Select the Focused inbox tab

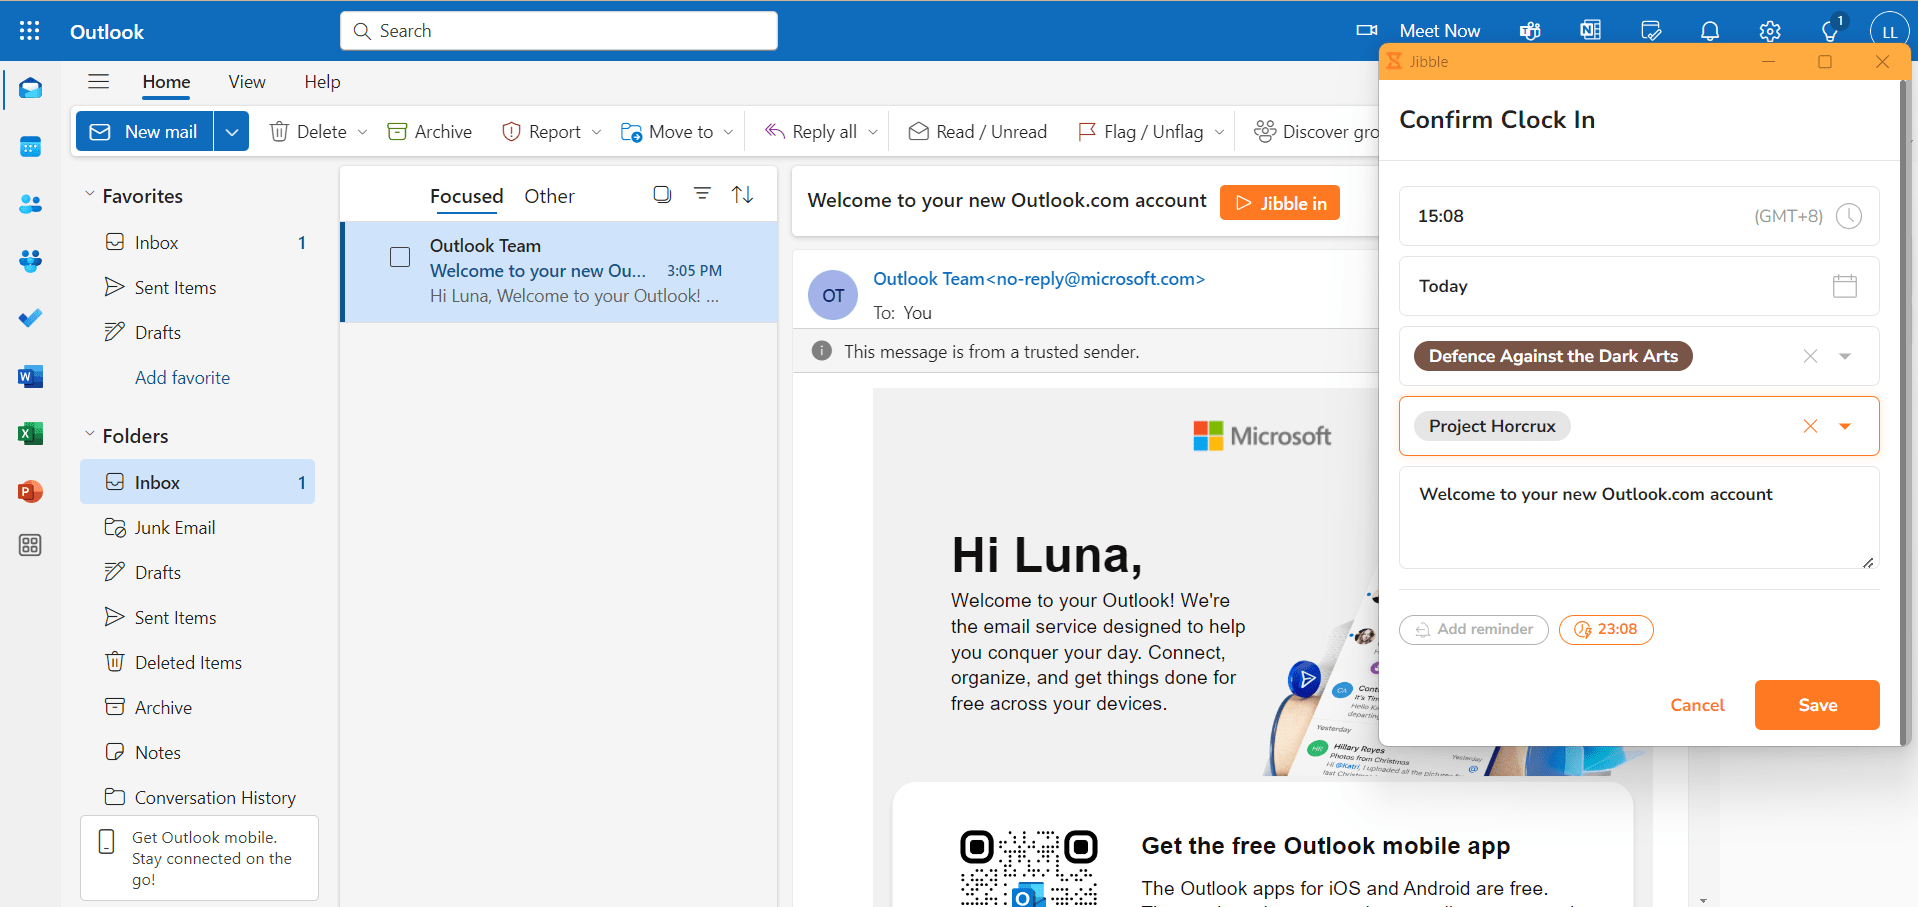[x=466, y=196]
